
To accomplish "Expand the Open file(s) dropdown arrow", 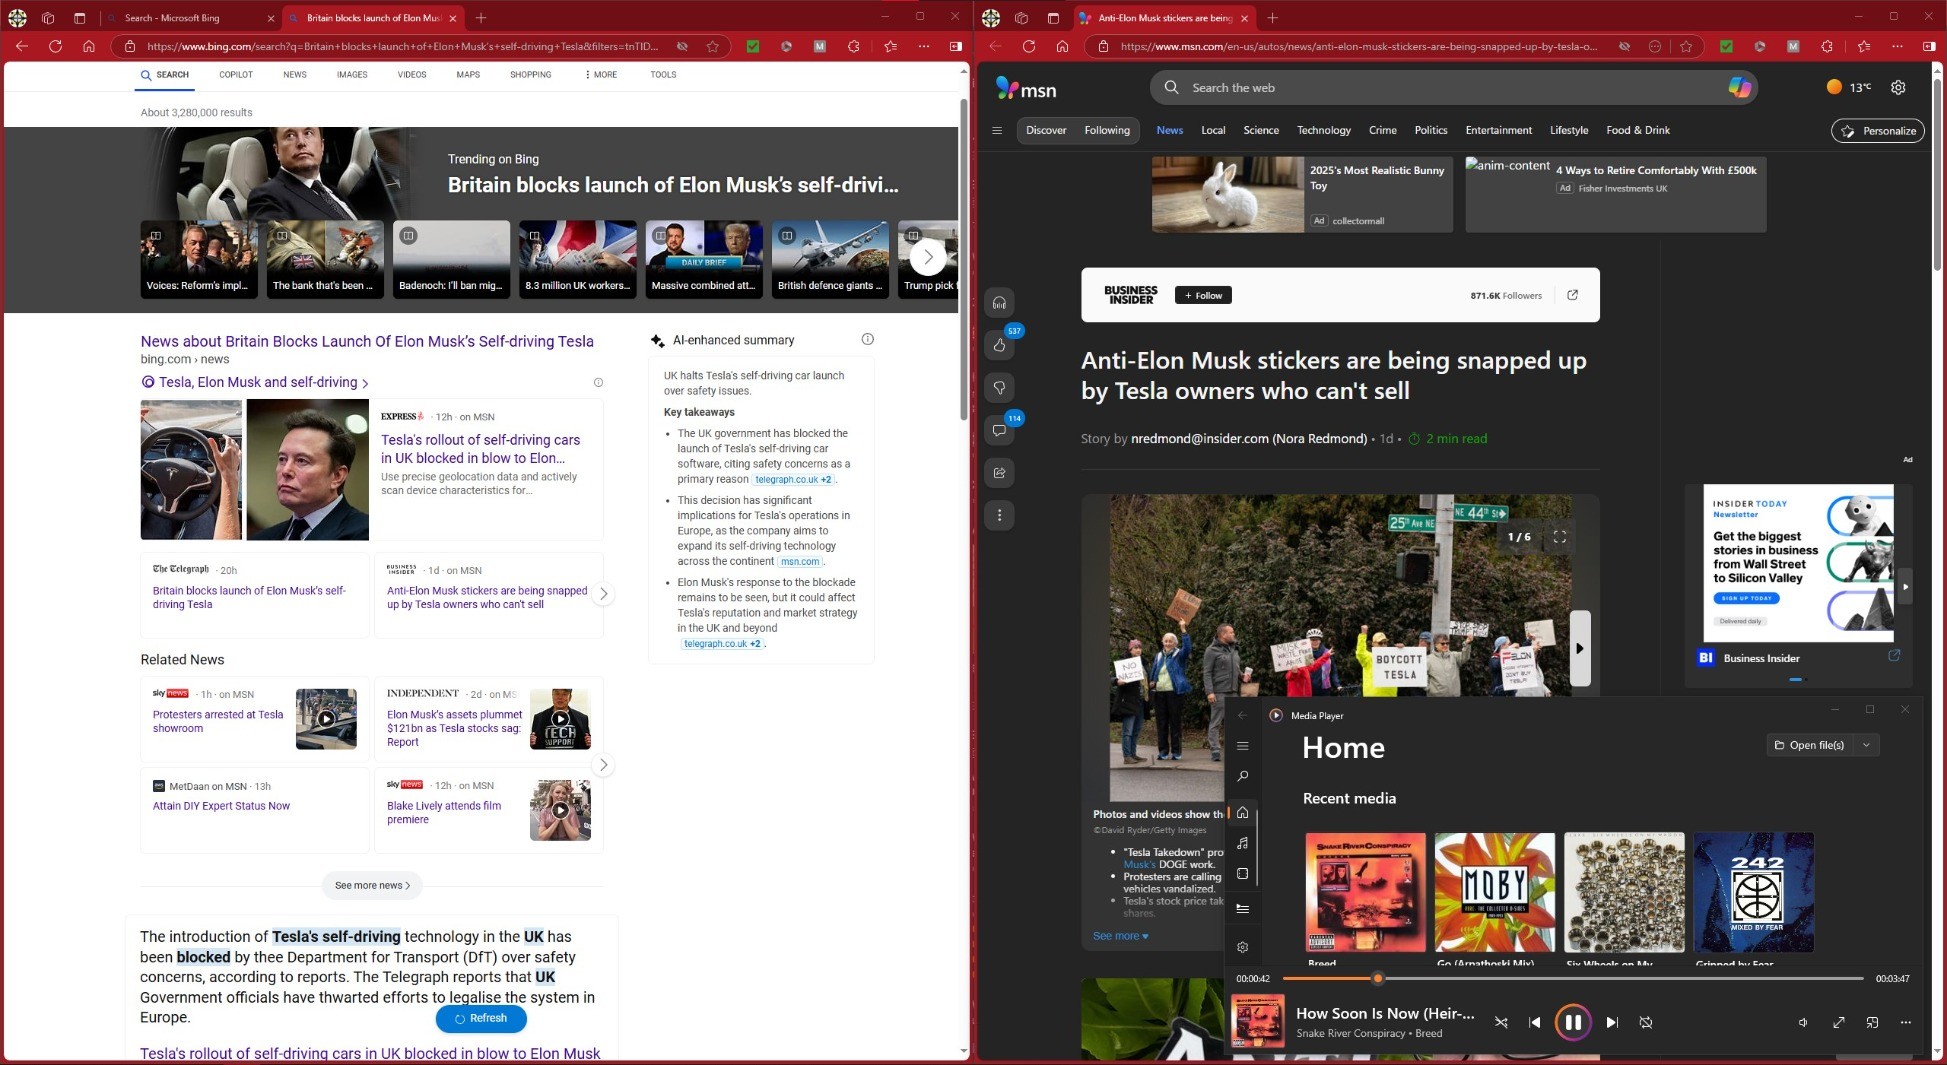I will (x=1866, y=745).
